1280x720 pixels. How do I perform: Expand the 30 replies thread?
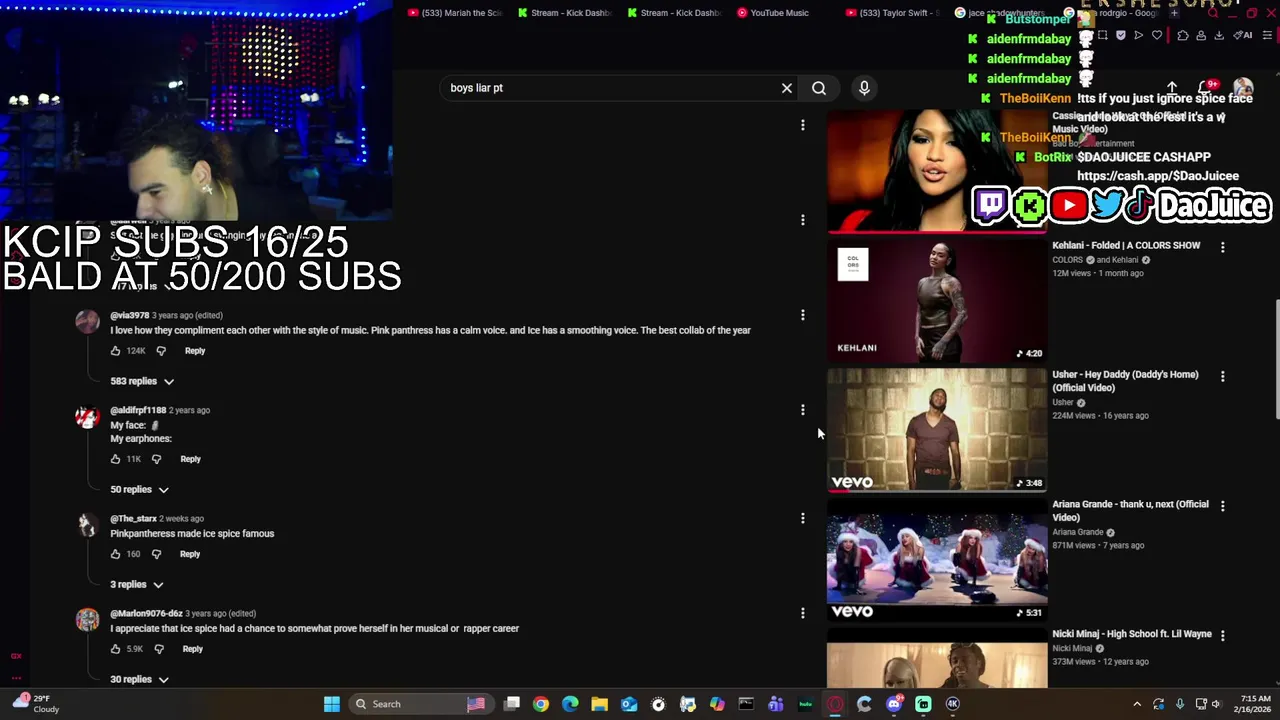click(x=139, y=679)
